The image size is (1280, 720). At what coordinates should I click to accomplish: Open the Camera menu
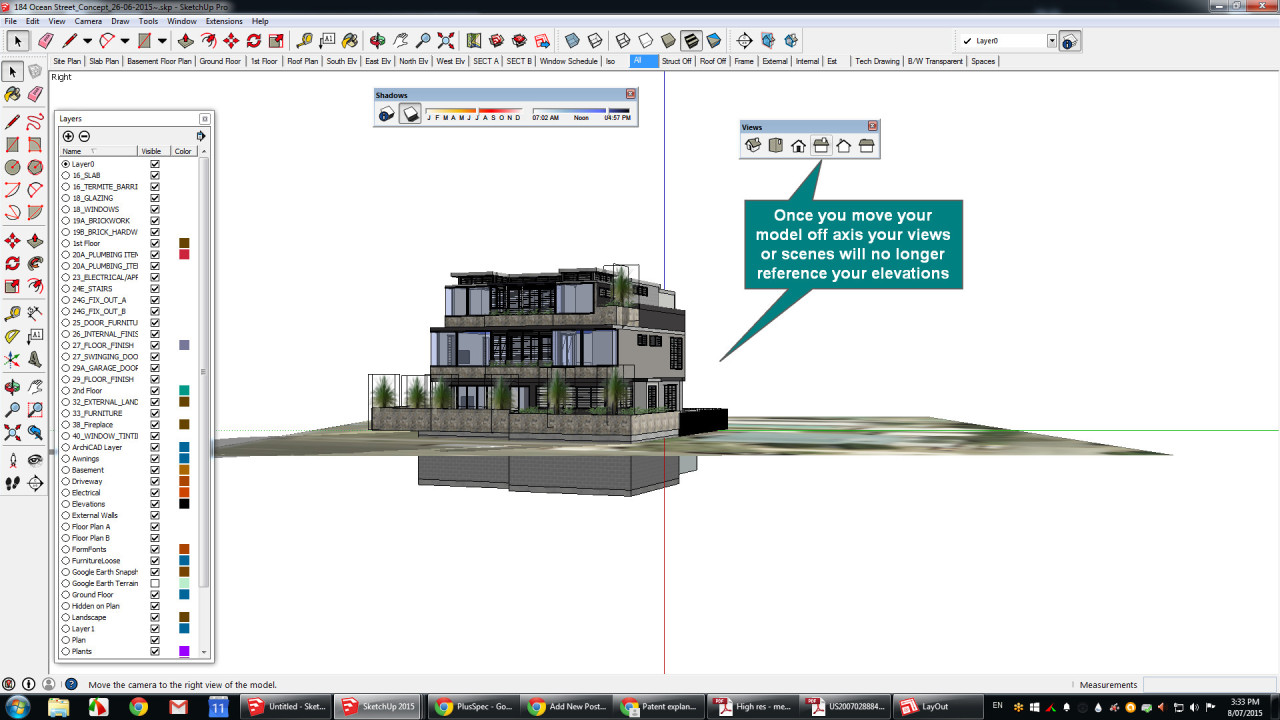[x=88, y=21]
